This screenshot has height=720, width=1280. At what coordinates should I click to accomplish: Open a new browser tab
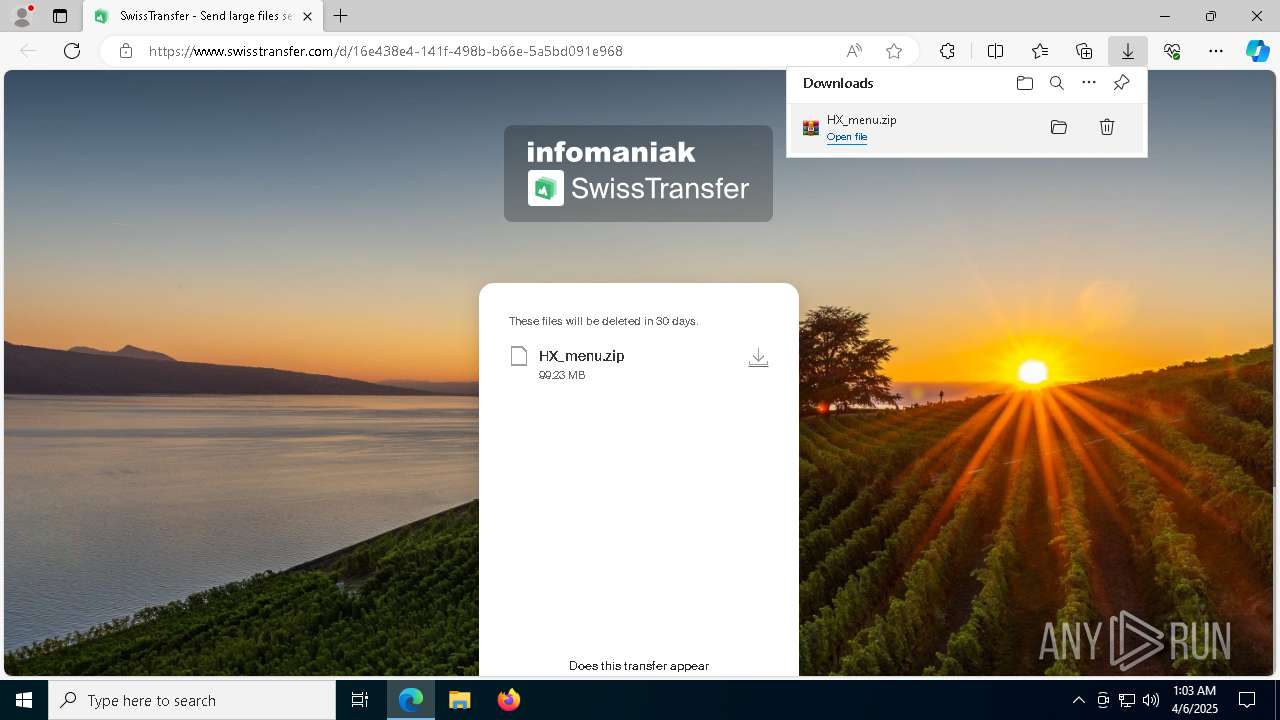pos(341,16)
